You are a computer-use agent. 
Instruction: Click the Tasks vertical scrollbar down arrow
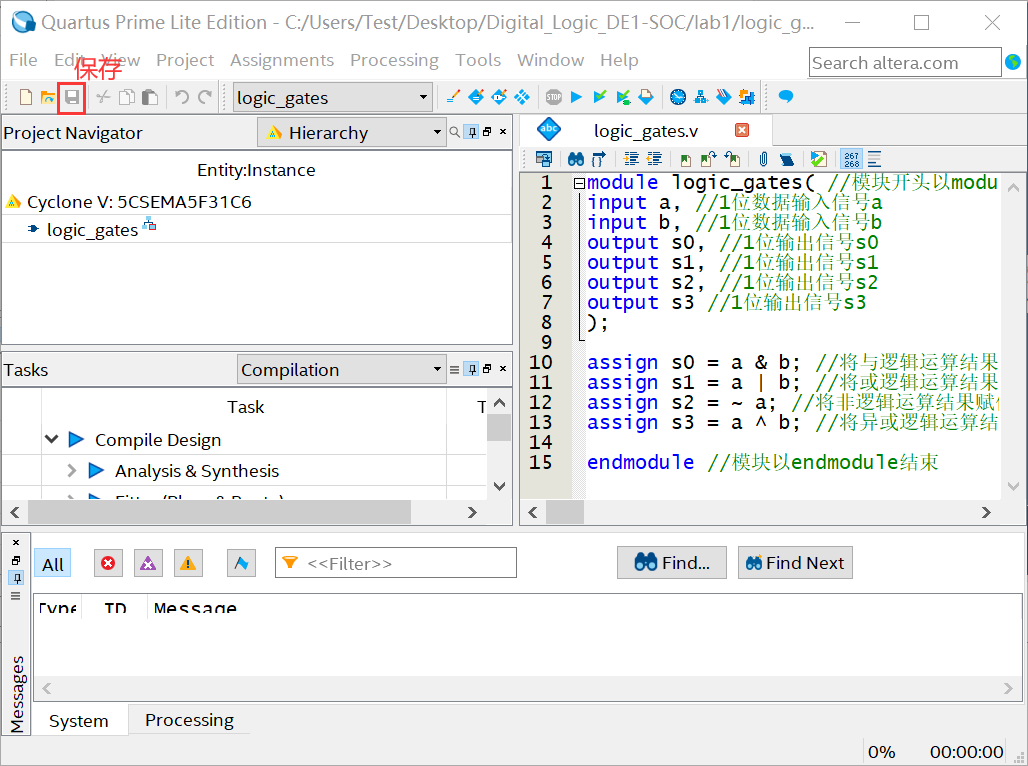[x=500, y=486]
